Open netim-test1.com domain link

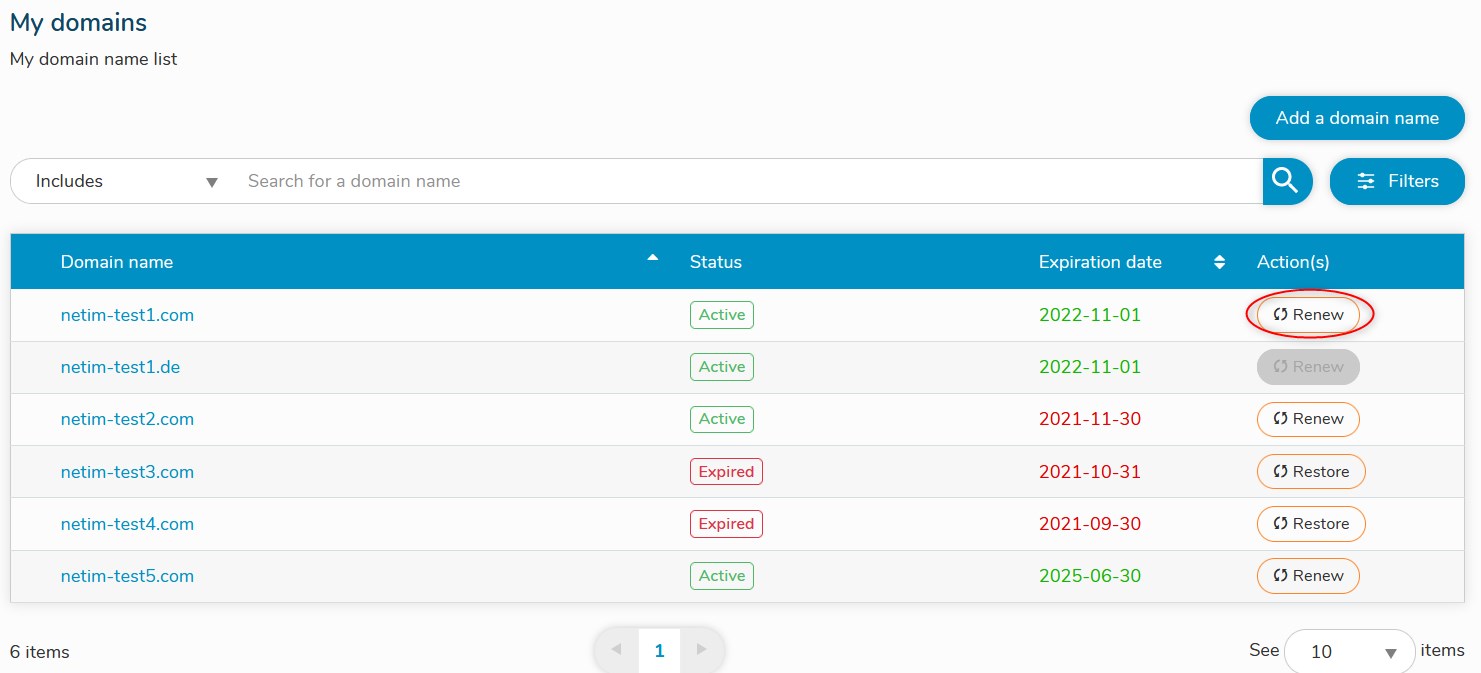click(127, 315)
